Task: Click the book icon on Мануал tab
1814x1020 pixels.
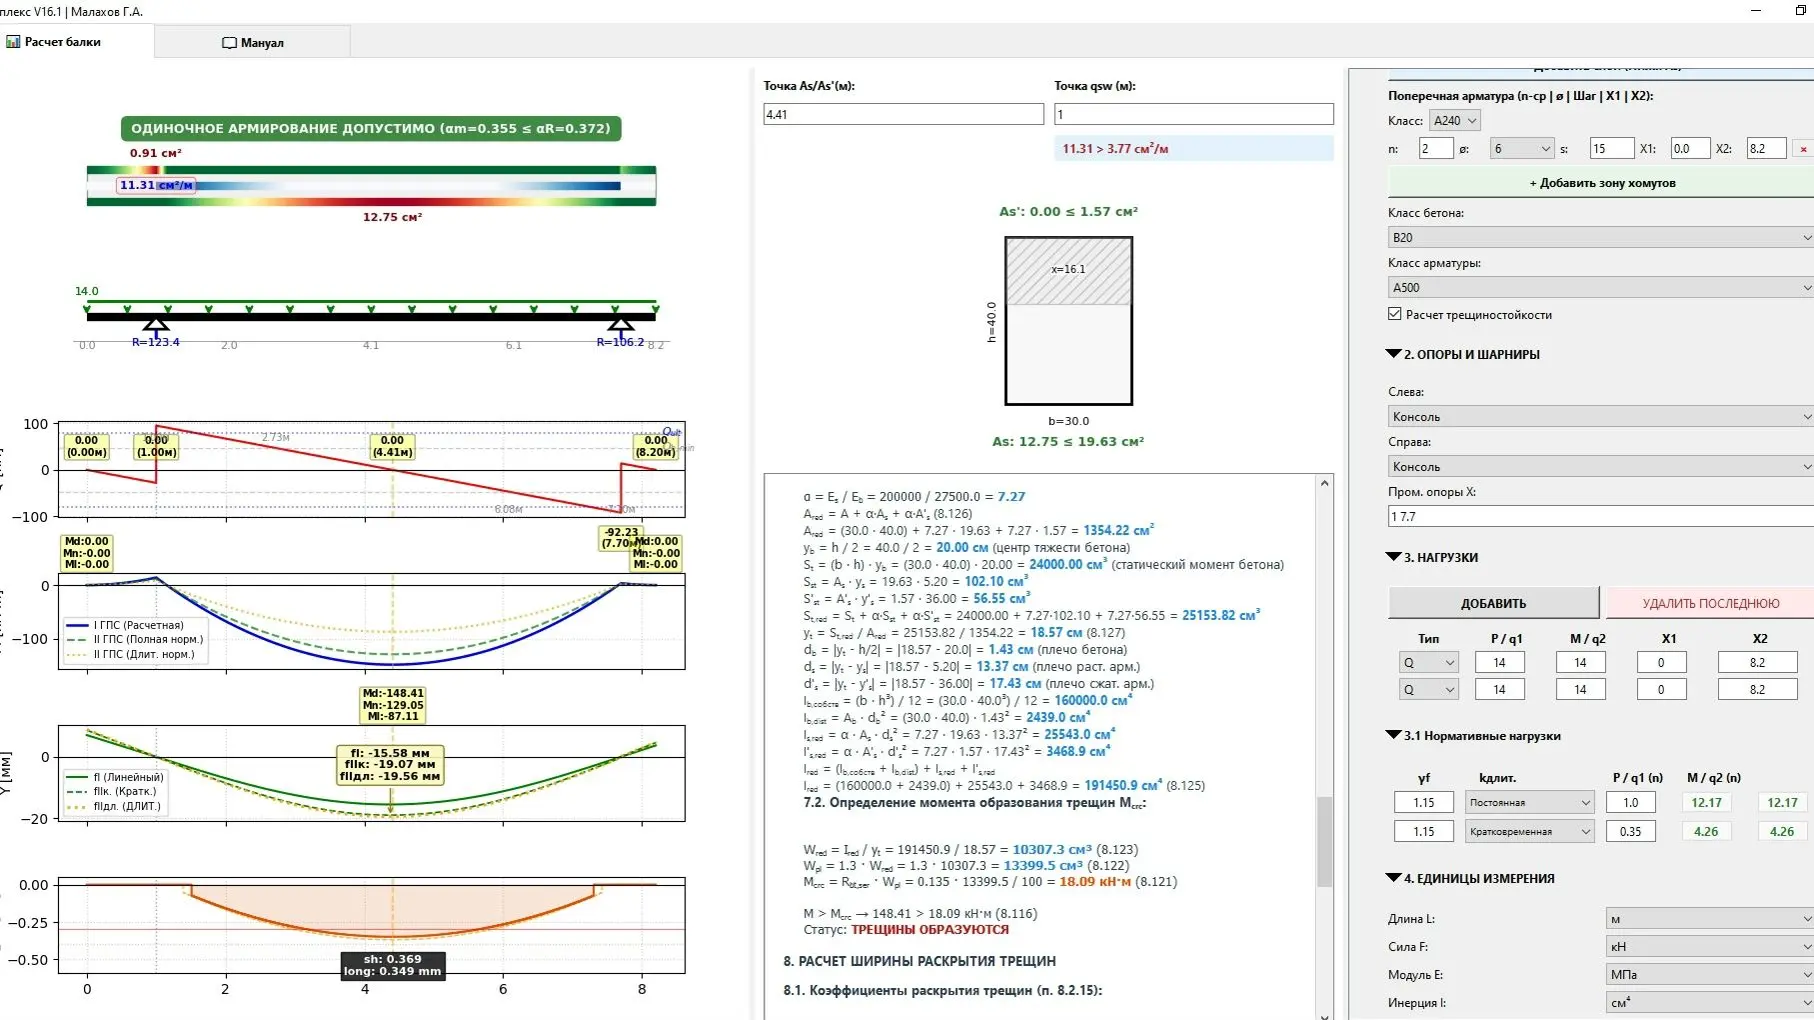Action: pos(229,43)
